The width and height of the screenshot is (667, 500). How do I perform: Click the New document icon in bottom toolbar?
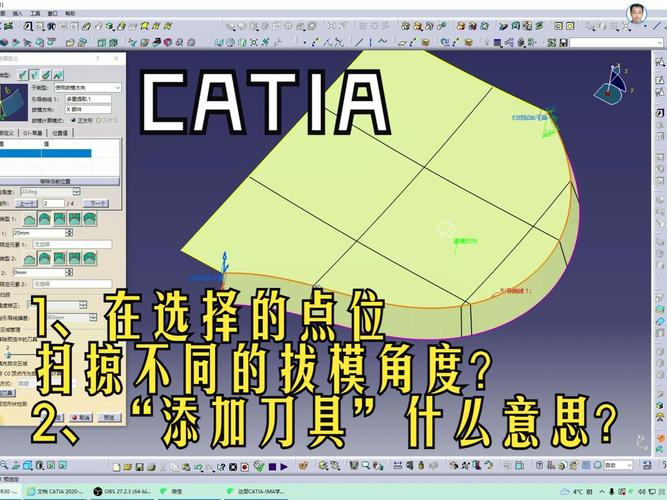click(117, 467)
